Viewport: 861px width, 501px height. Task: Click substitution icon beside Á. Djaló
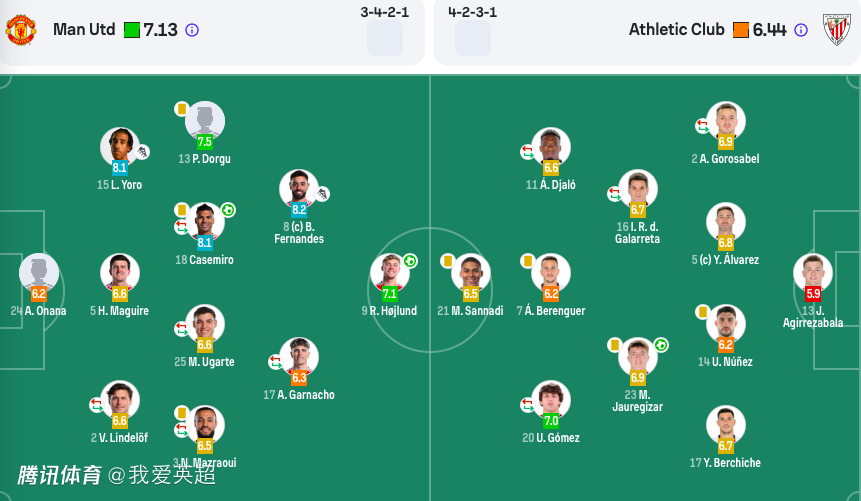527,152
